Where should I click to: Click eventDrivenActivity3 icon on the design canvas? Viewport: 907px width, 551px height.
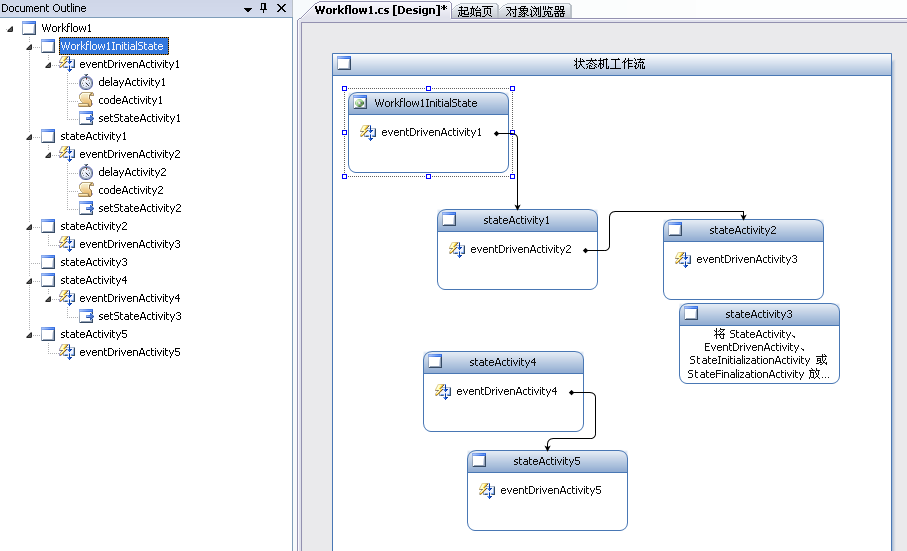pos(683,259)
